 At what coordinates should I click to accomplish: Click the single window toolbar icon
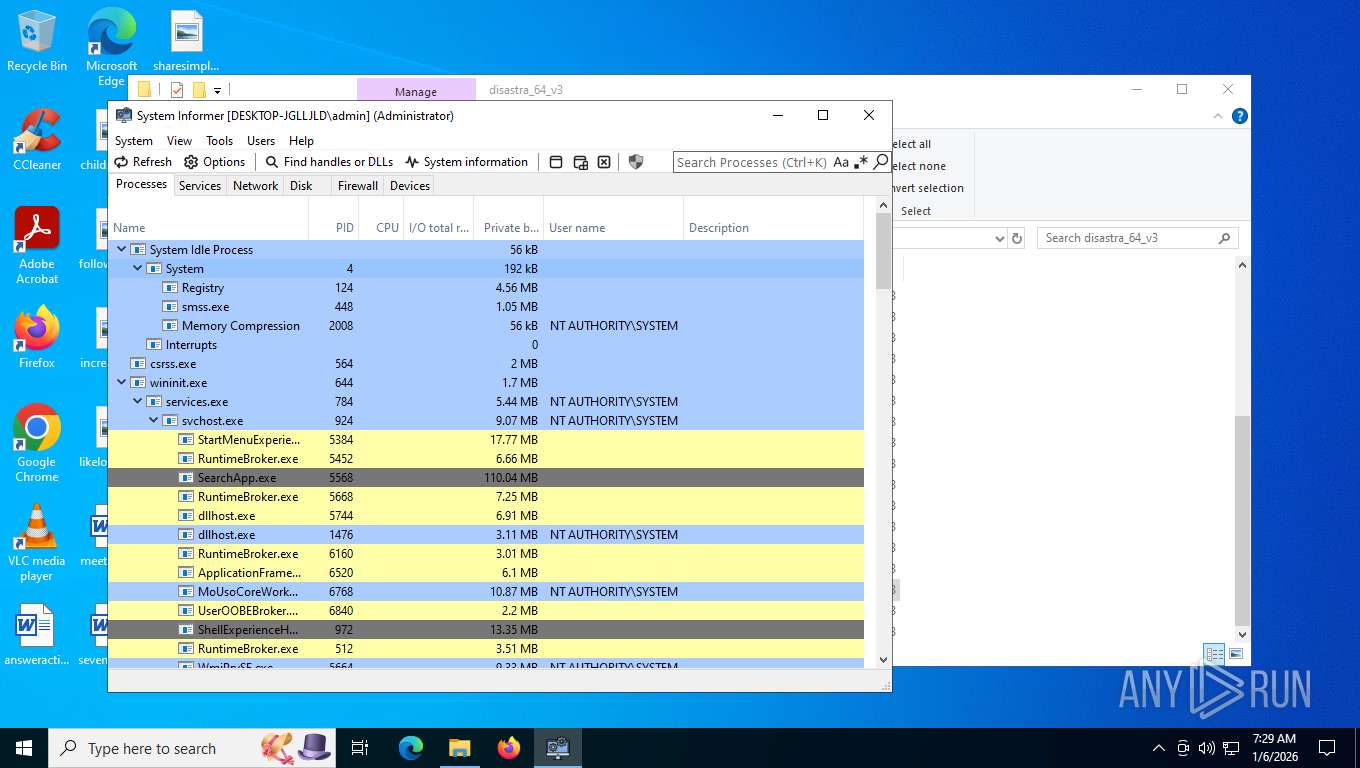point(556,162)
